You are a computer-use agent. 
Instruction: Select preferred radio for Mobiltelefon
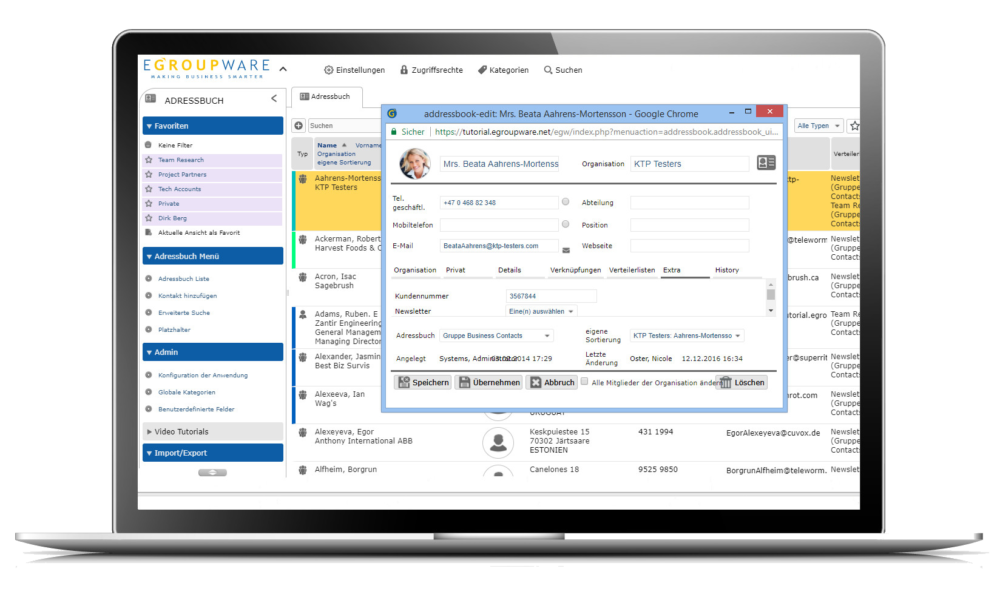566,224
